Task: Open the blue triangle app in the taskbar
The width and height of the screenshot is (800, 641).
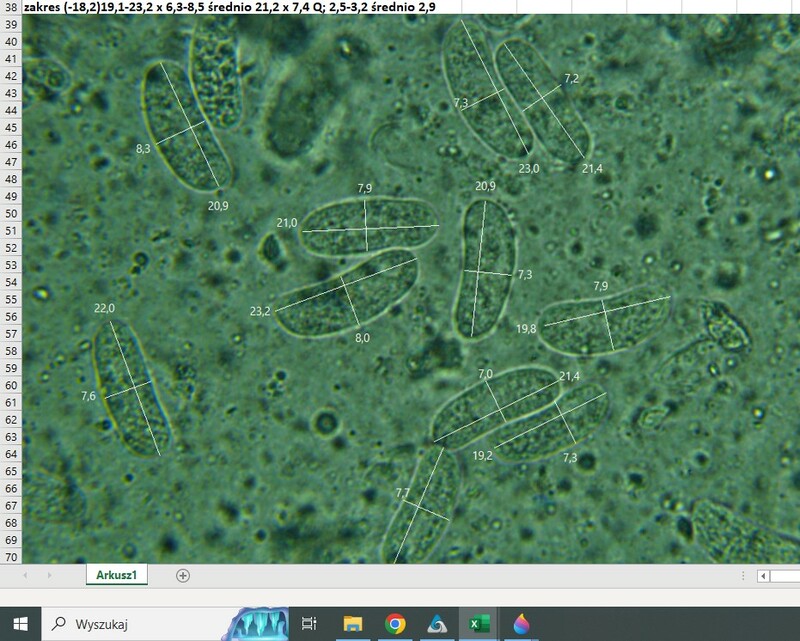Action: [x=437, y=624]
